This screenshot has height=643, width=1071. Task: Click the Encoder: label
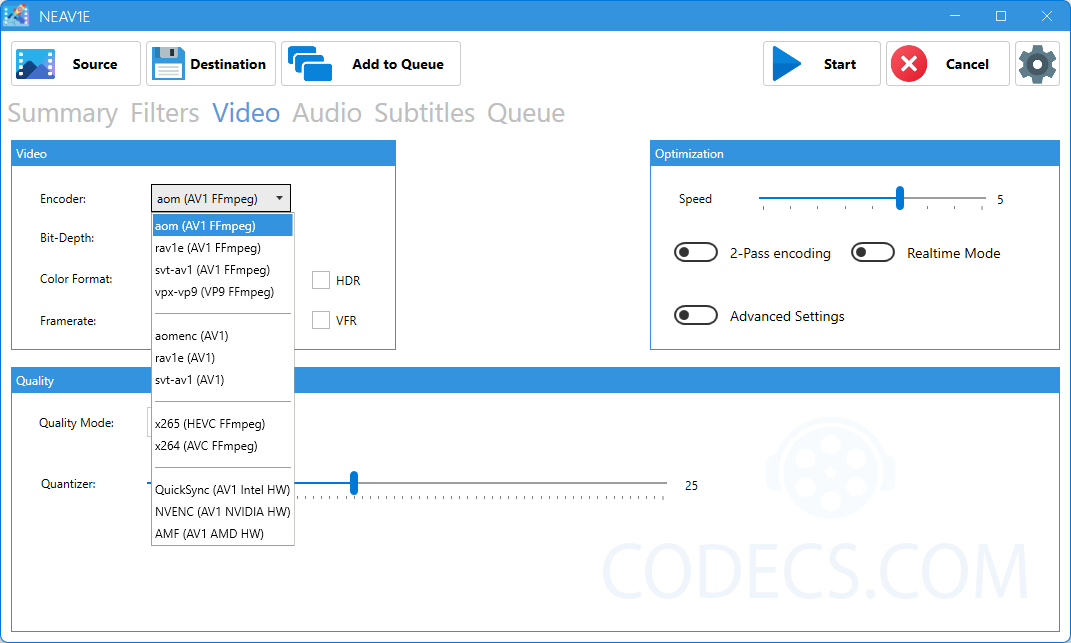tap(63, 199)
